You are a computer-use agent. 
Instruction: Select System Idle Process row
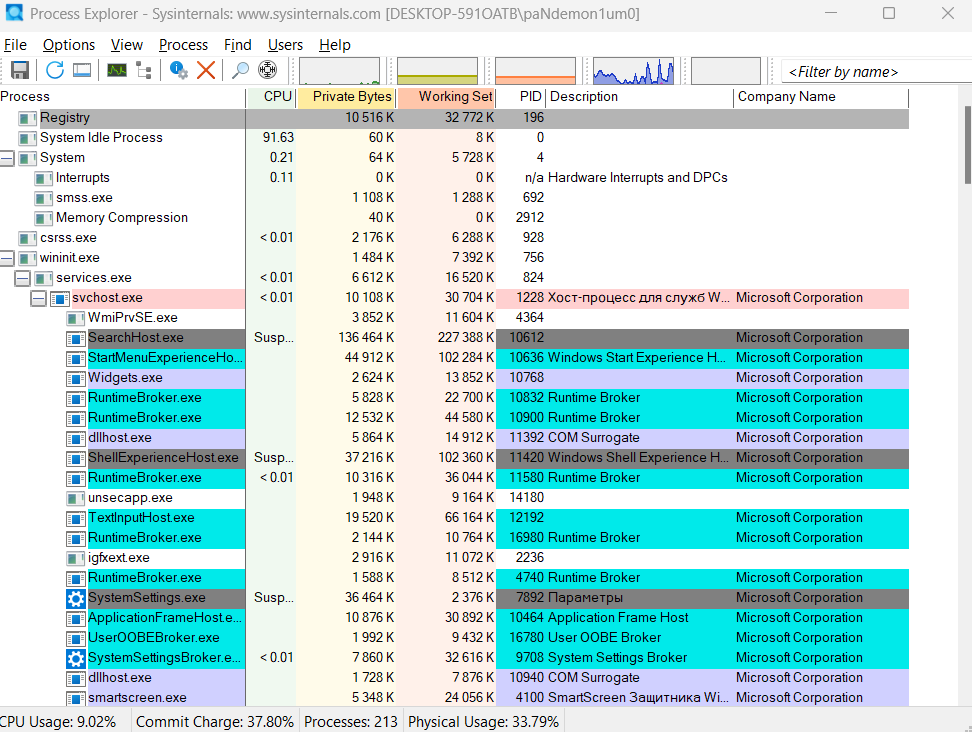[x=454, y=138]
